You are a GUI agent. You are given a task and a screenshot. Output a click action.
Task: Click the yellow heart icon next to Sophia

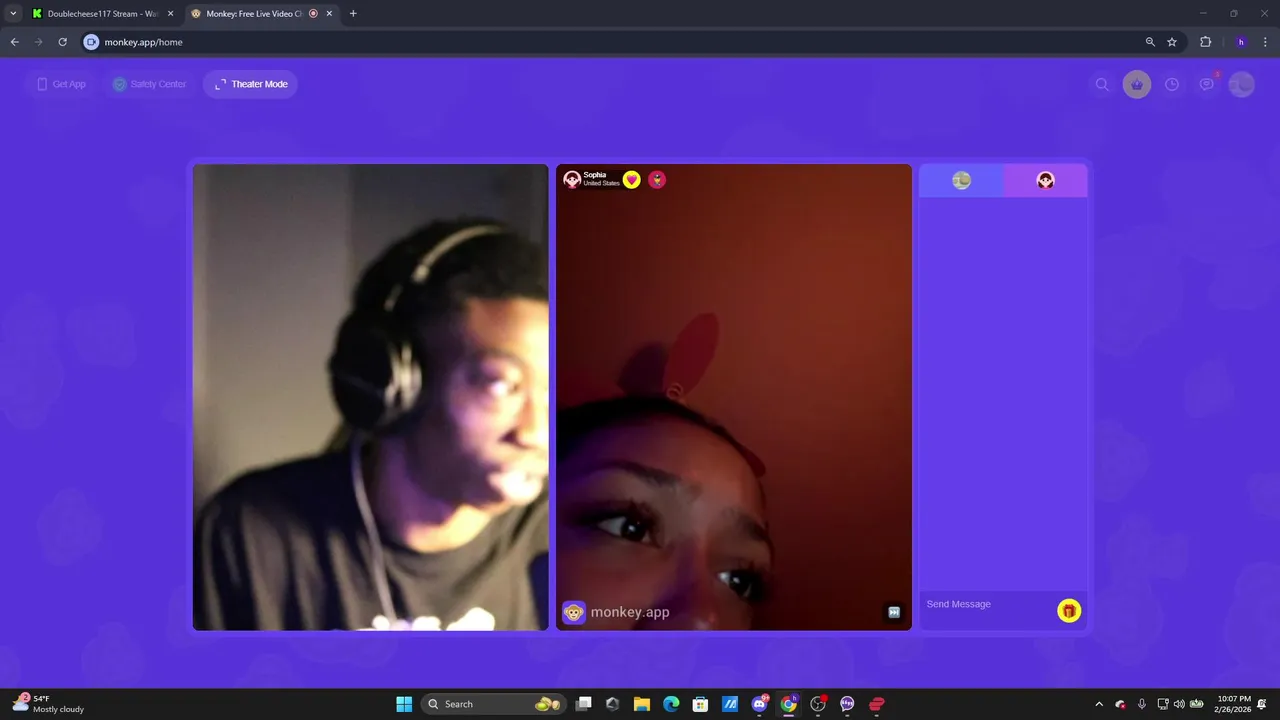[632, 180]
